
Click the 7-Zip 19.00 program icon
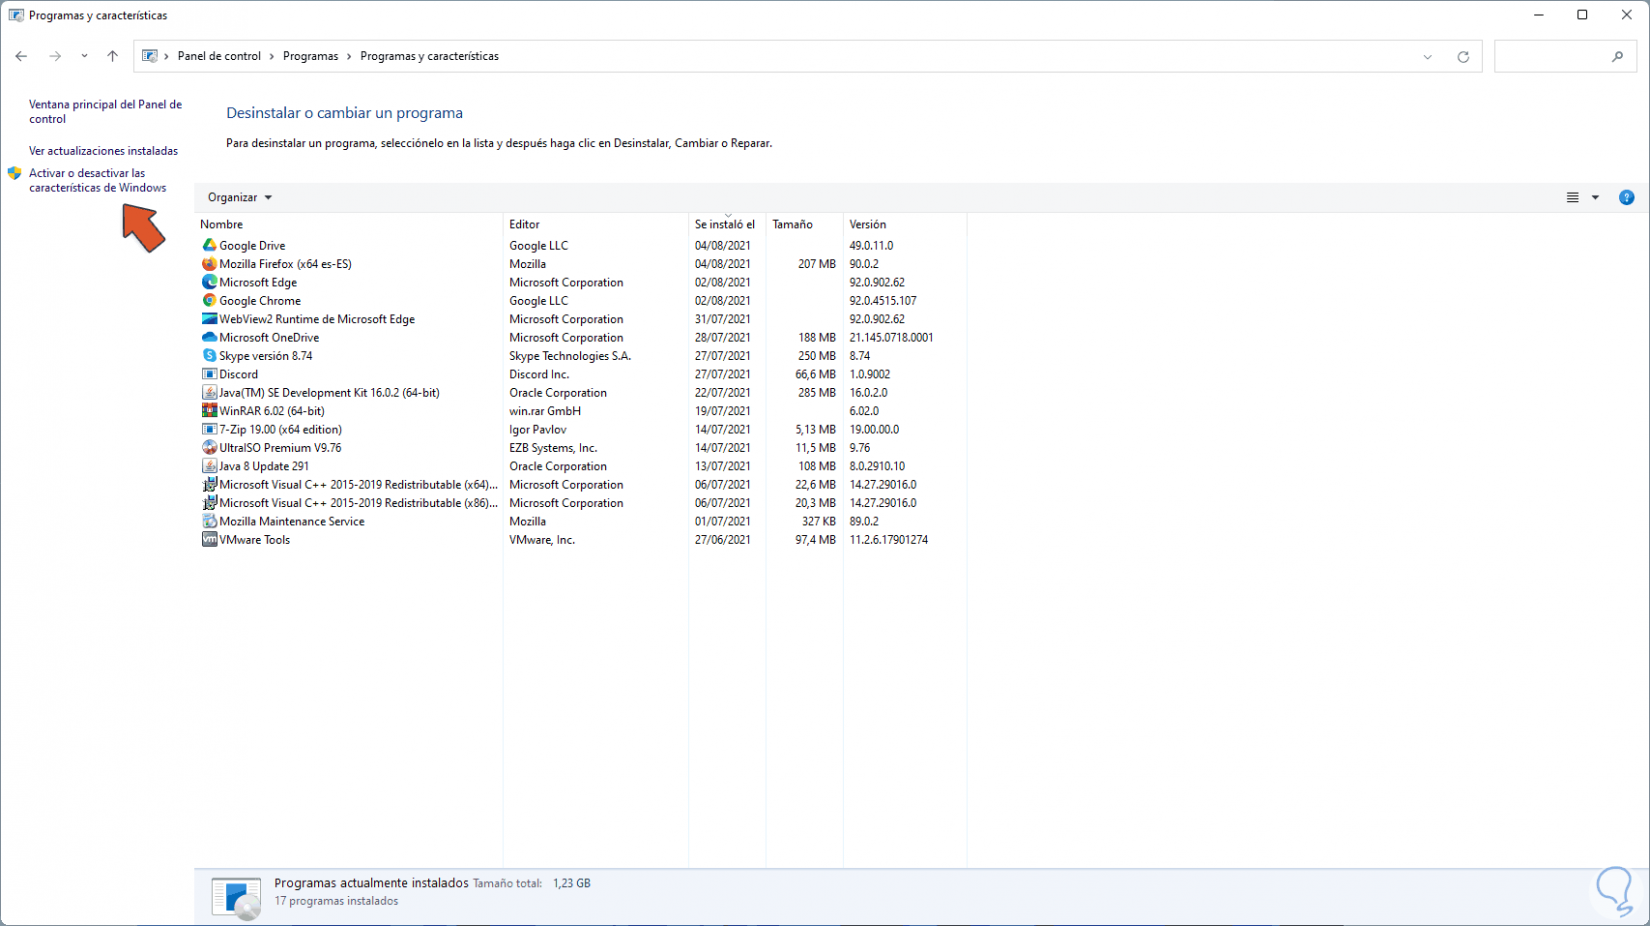[x=209, y=429]
